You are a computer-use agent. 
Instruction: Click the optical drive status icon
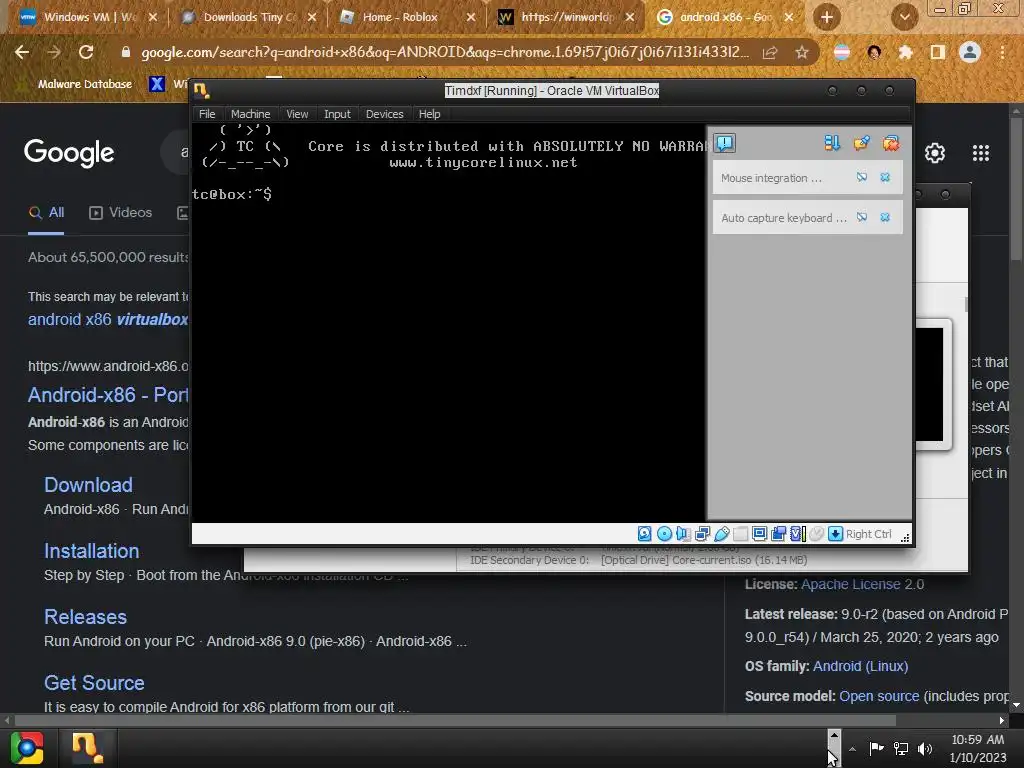(x=664, y=534)
